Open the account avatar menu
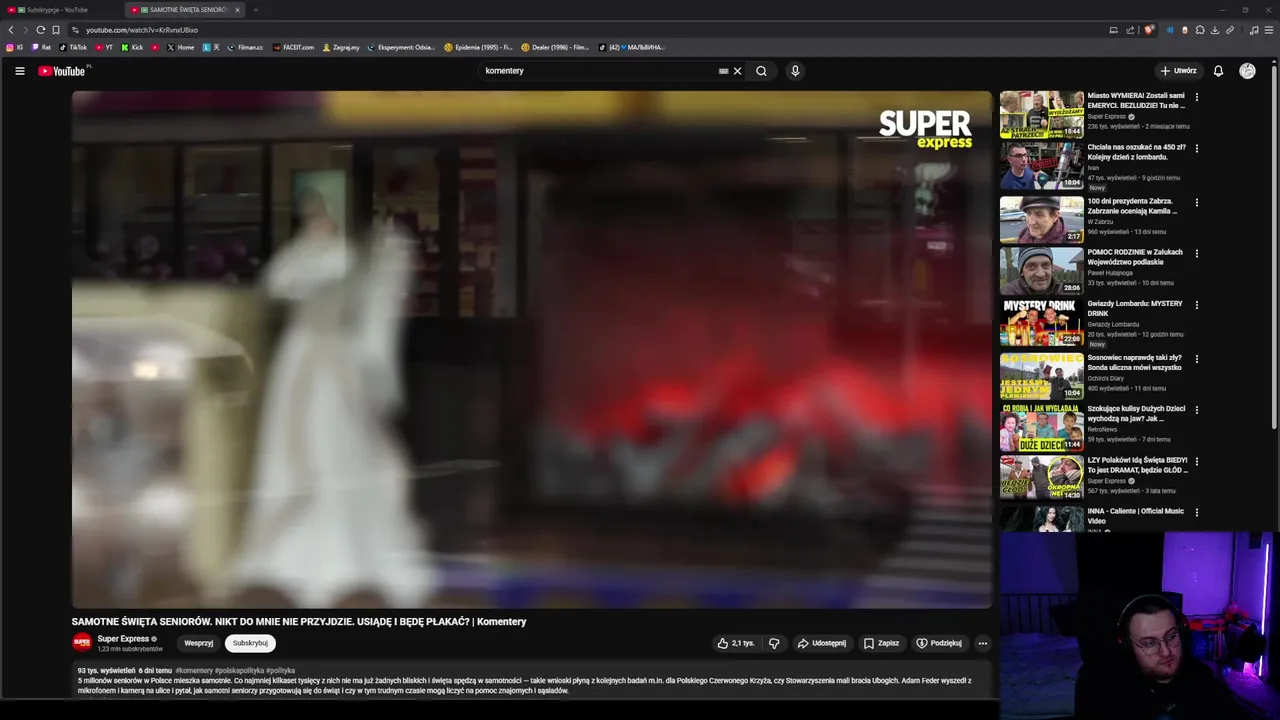The width and height of the screenshot is (1280, 720). [x=1247, y=71]
